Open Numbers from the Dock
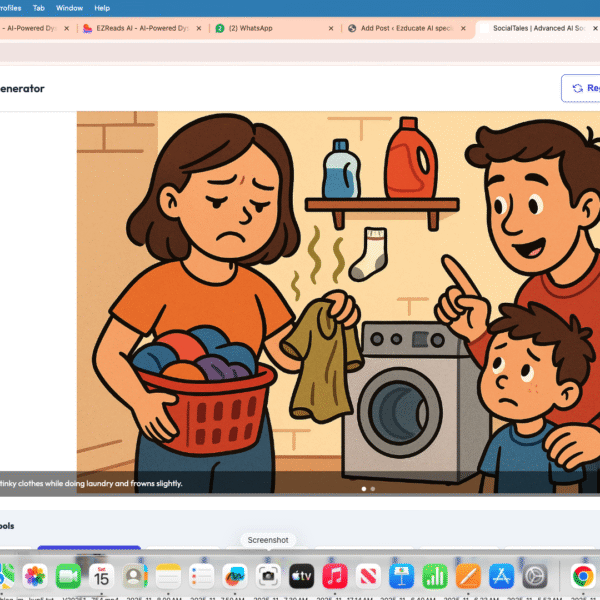The height and width of the screenshot is (600, 600). (x=435, y=576)
